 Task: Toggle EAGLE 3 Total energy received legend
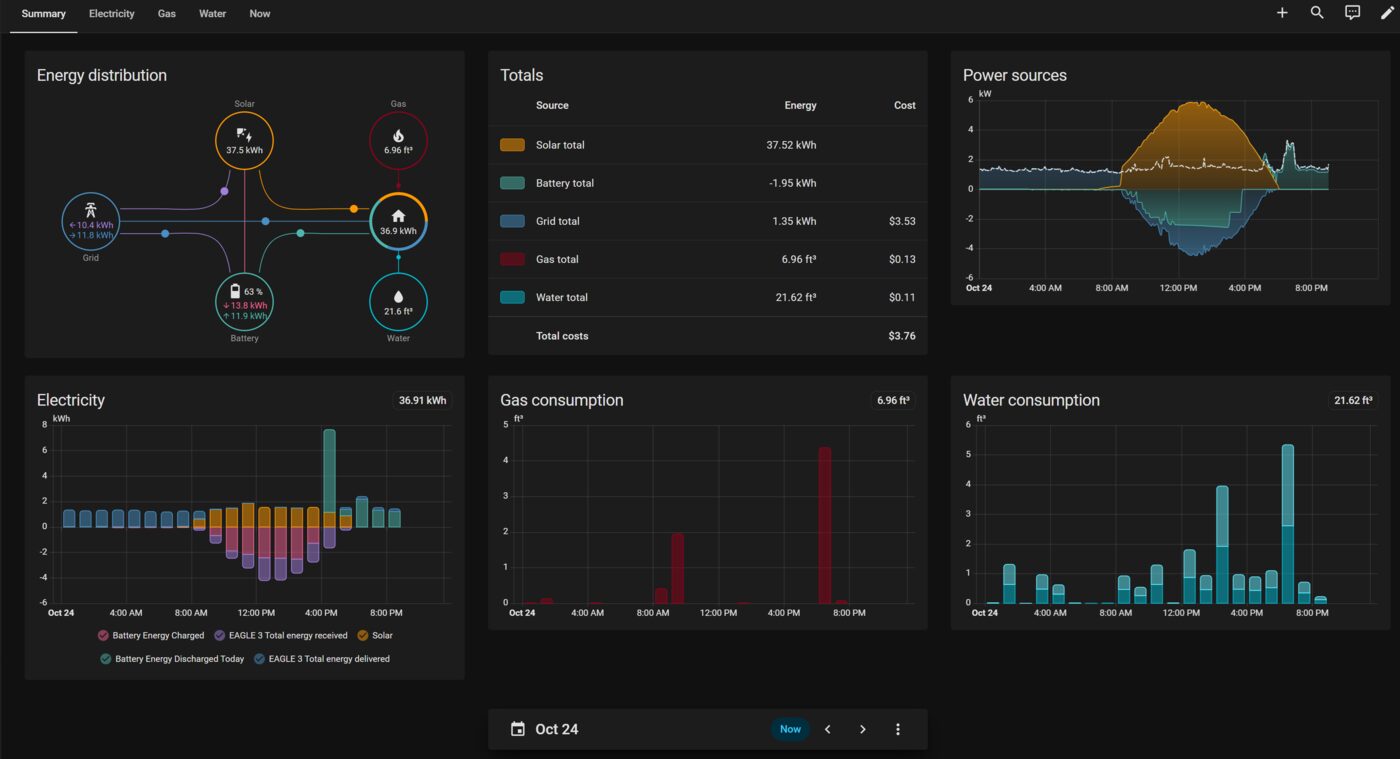[281, 635]
